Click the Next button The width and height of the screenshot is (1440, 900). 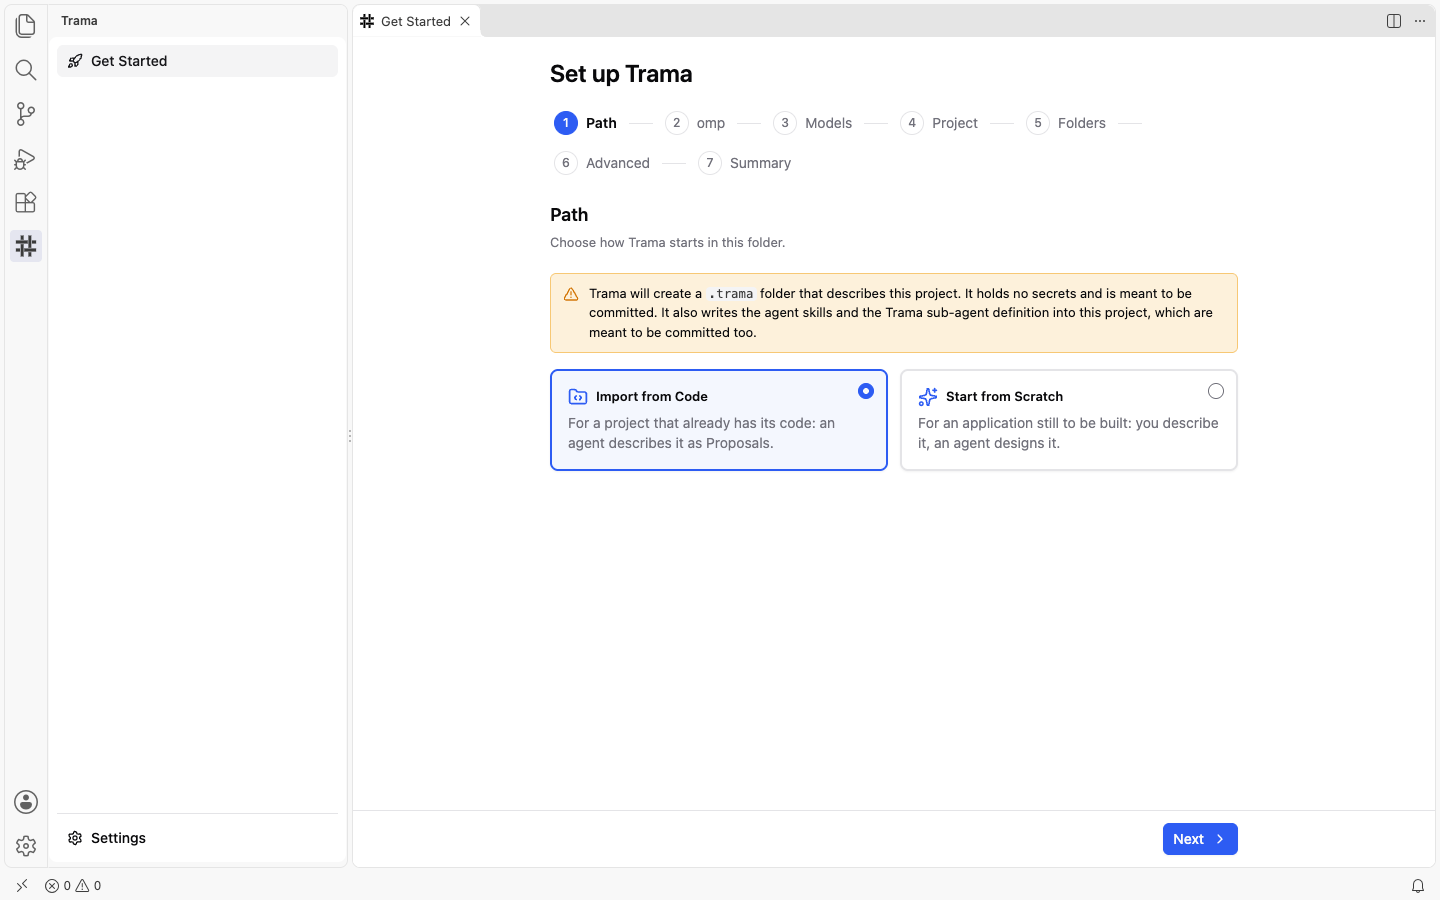[x=1200, y=839]
